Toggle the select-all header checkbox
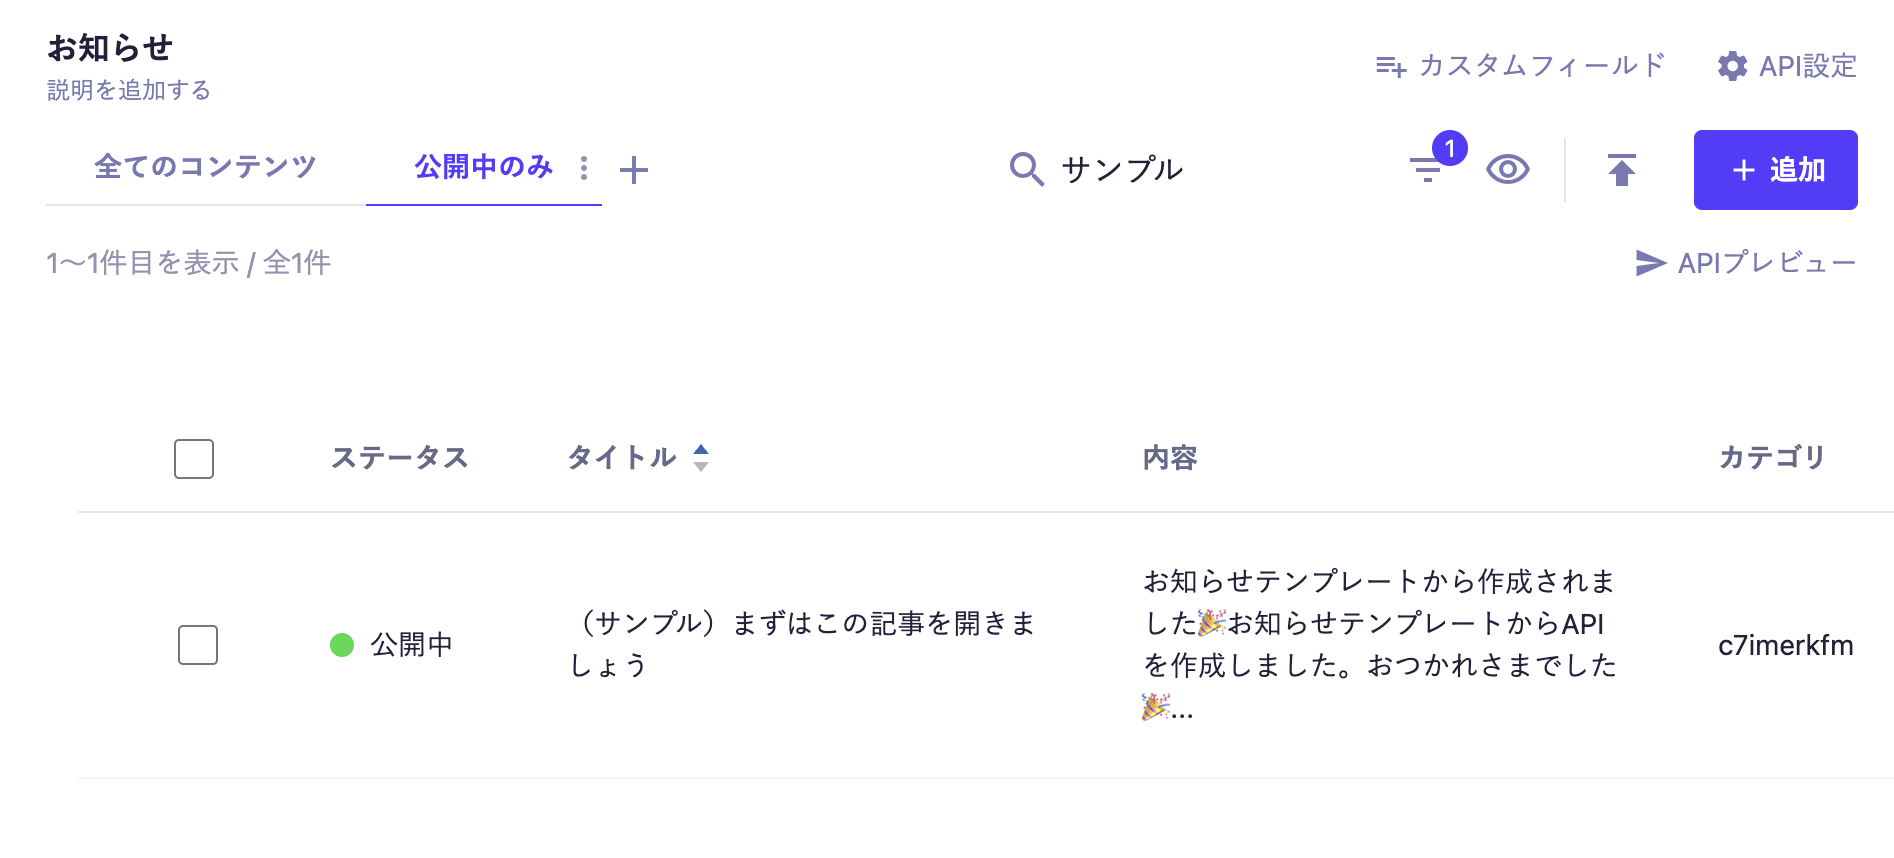Viewport: 1894px width, 858px height. click(x=194, y=459)
